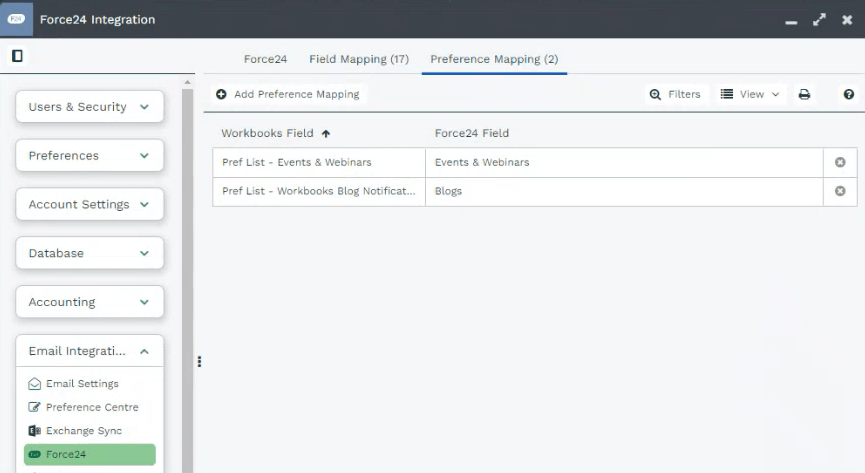Collapse the Email Integration section
The height and width of the screenshot is (473, 865).
[90, 351]
